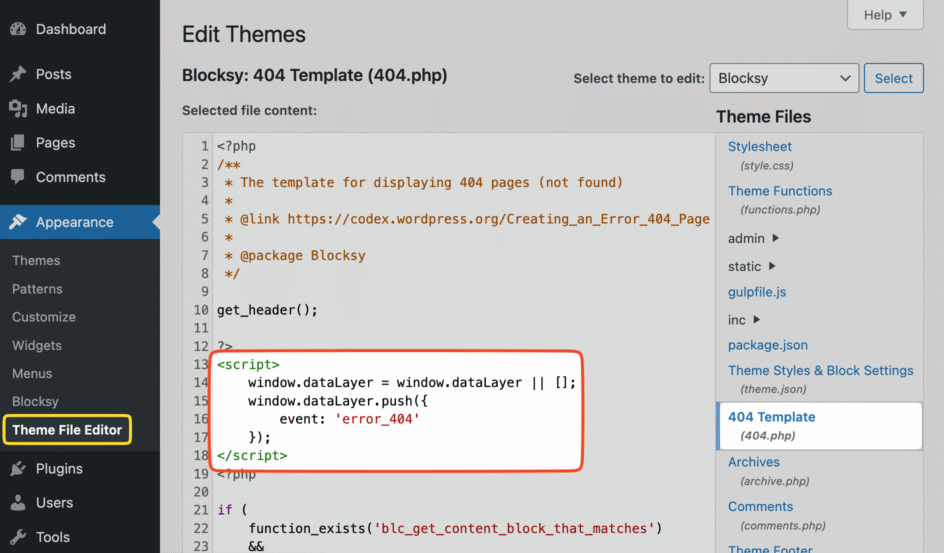
Task: Click the window.dataLayer.push code line
Action: (338, 401)
